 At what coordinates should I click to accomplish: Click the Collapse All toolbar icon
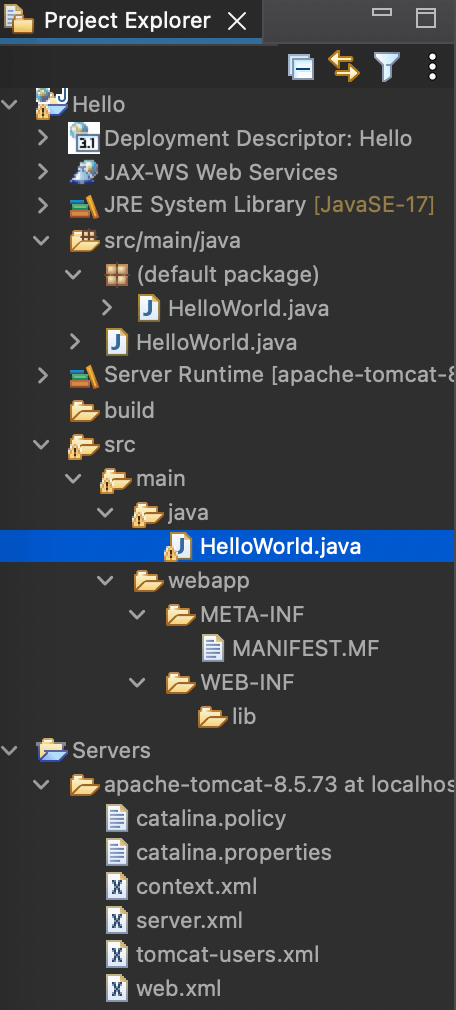pos(301,67)
